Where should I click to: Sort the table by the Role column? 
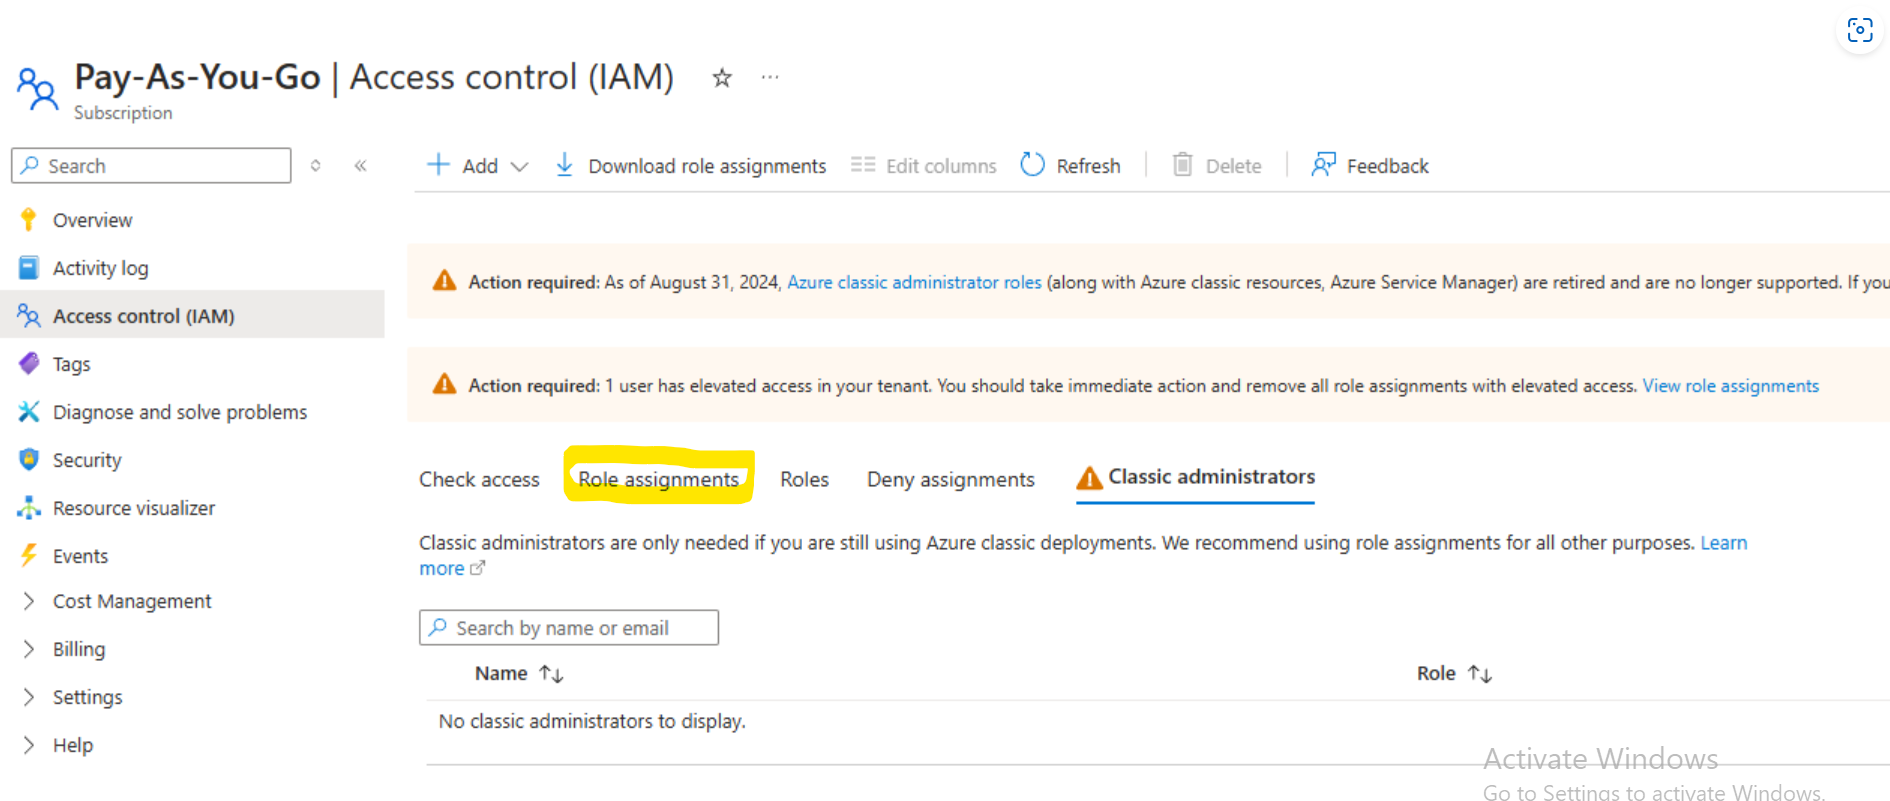(x=1454, y=673)
